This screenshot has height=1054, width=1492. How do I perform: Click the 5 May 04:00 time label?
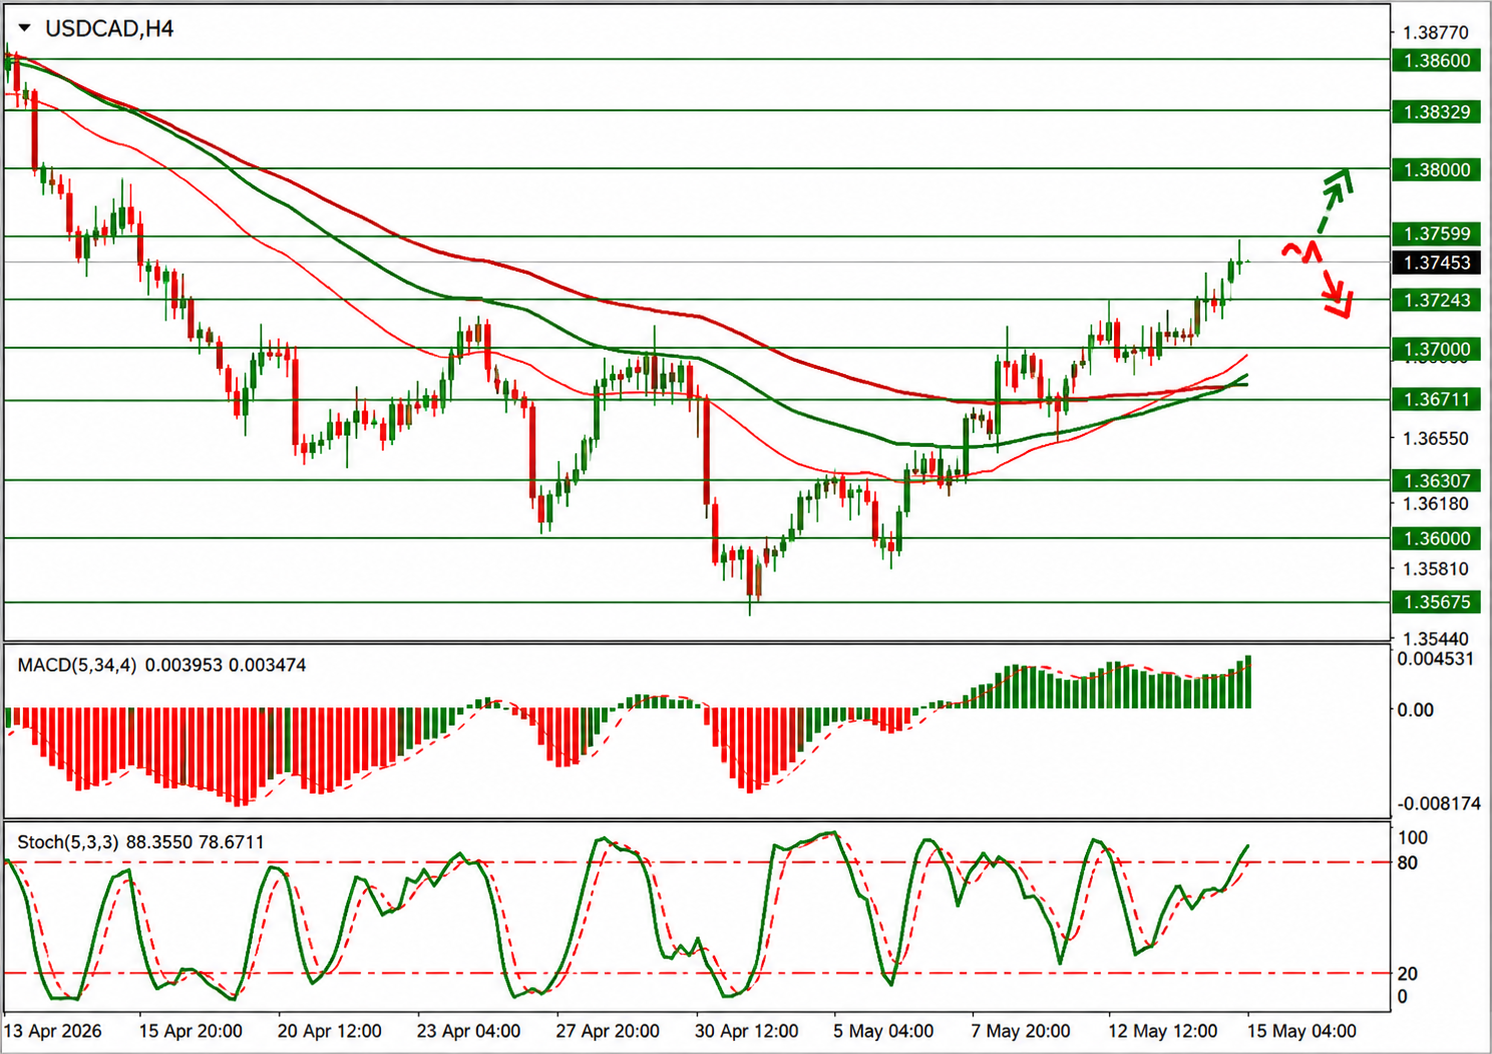coord(883,1031)
